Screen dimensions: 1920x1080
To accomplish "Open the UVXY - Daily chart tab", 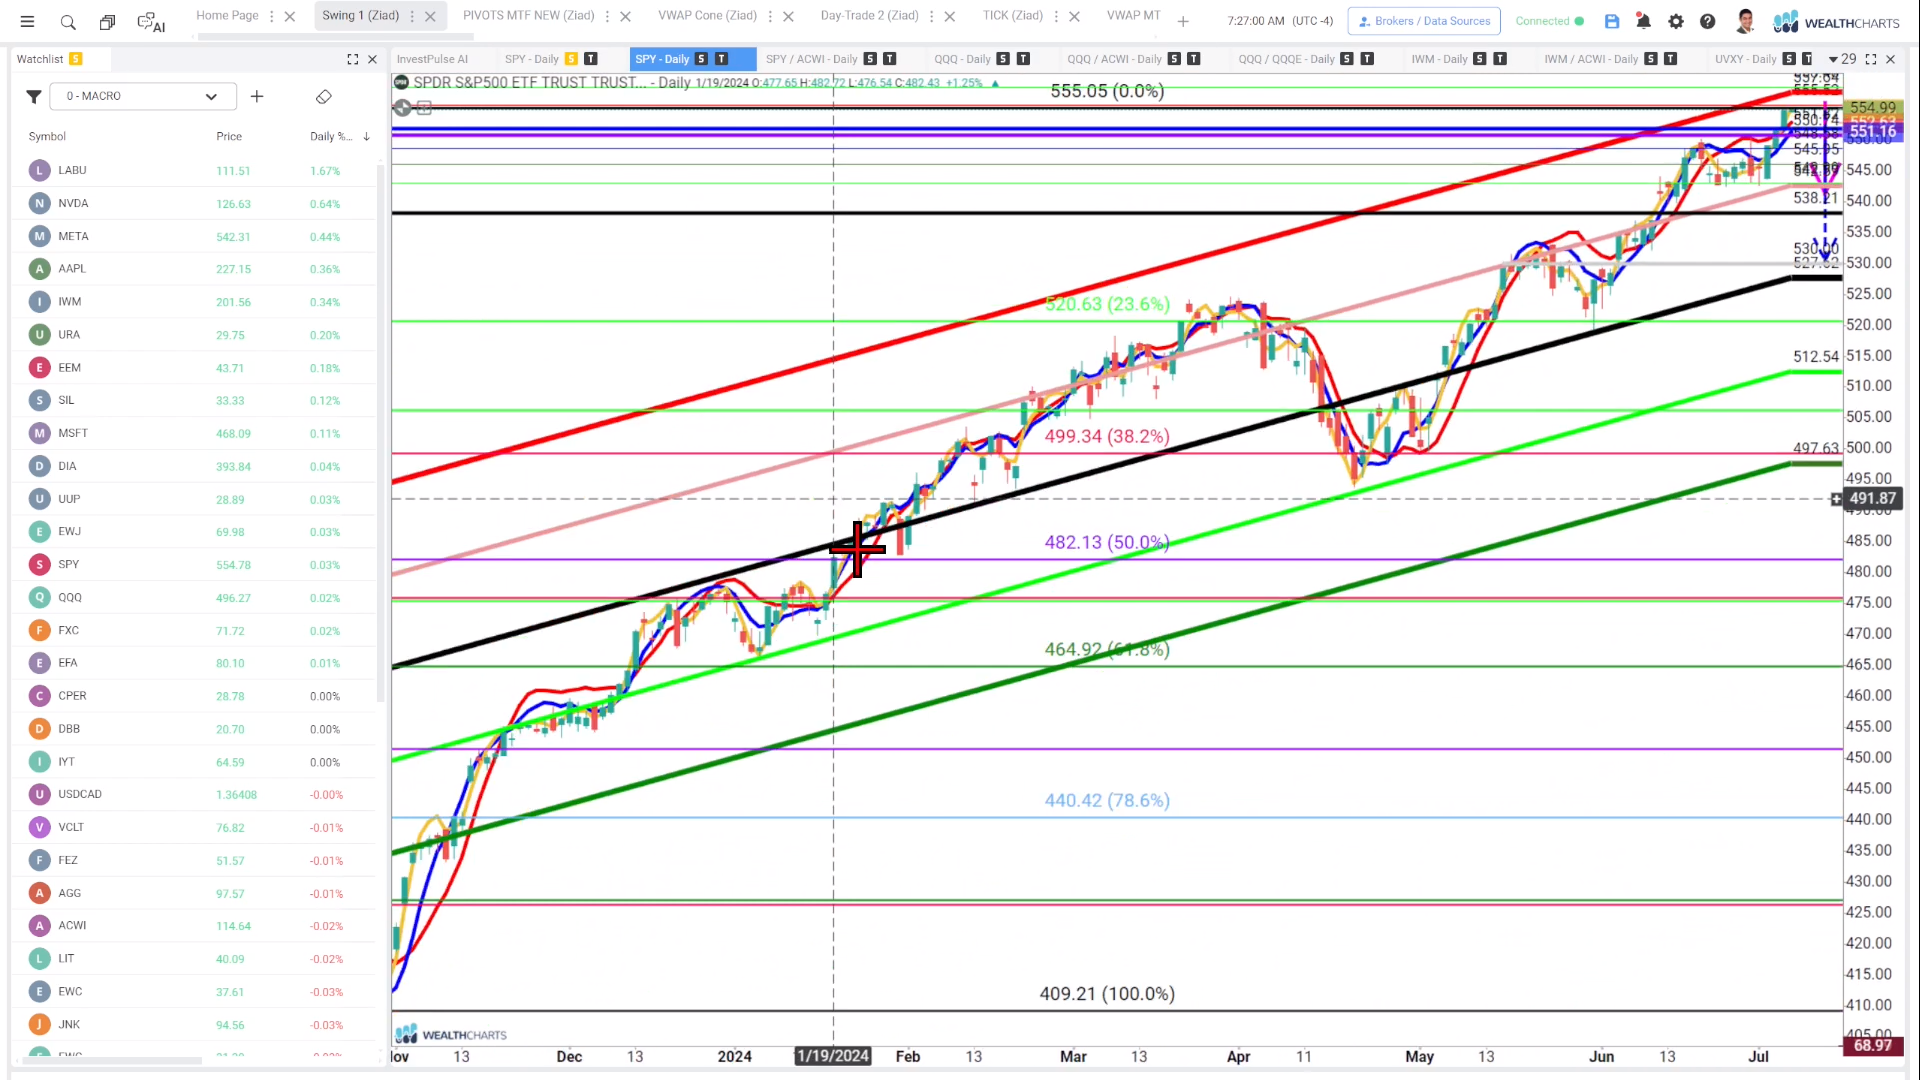I will coord(1746,59).
